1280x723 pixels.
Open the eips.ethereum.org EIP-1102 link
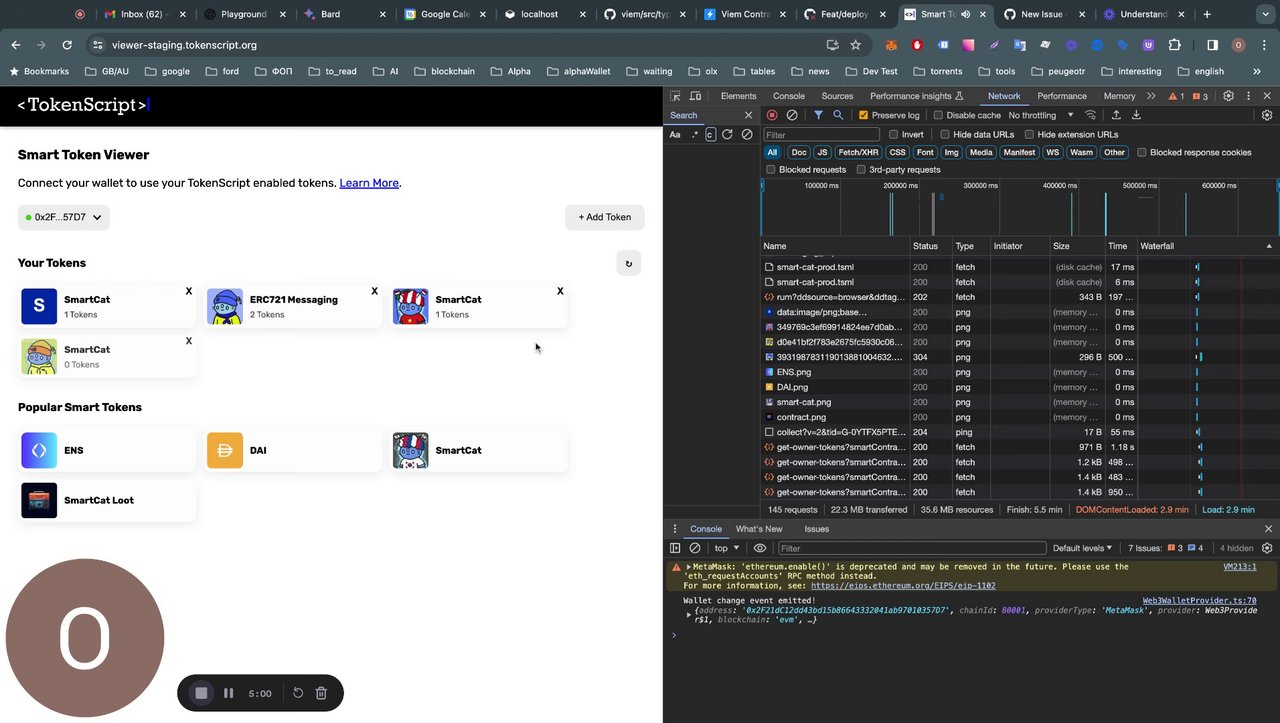coord(903,586)
